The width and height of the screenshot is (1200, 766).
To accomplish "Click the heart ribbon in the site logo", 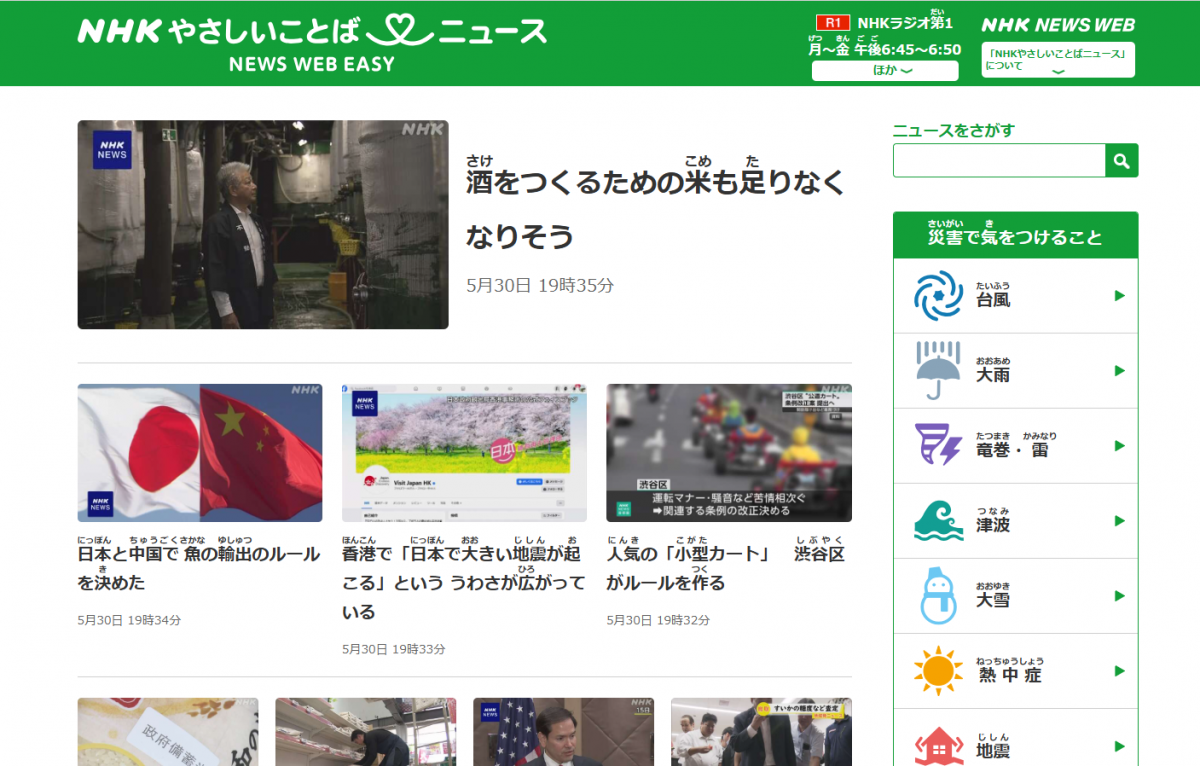I will click(400, 31).
